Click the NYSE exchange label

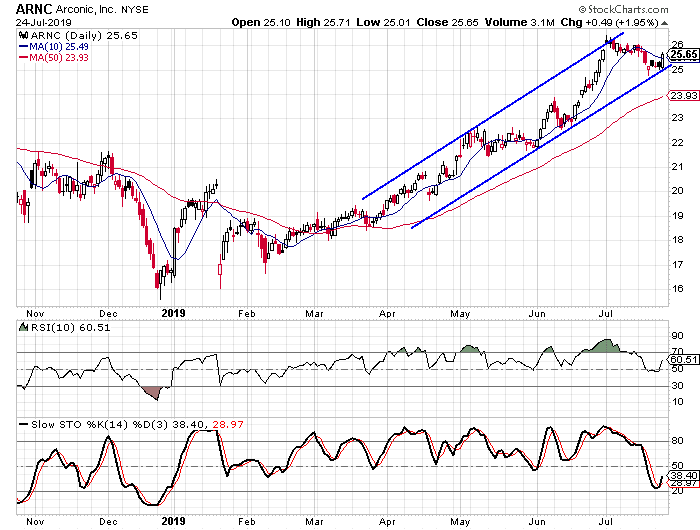[x=135, y=9]
